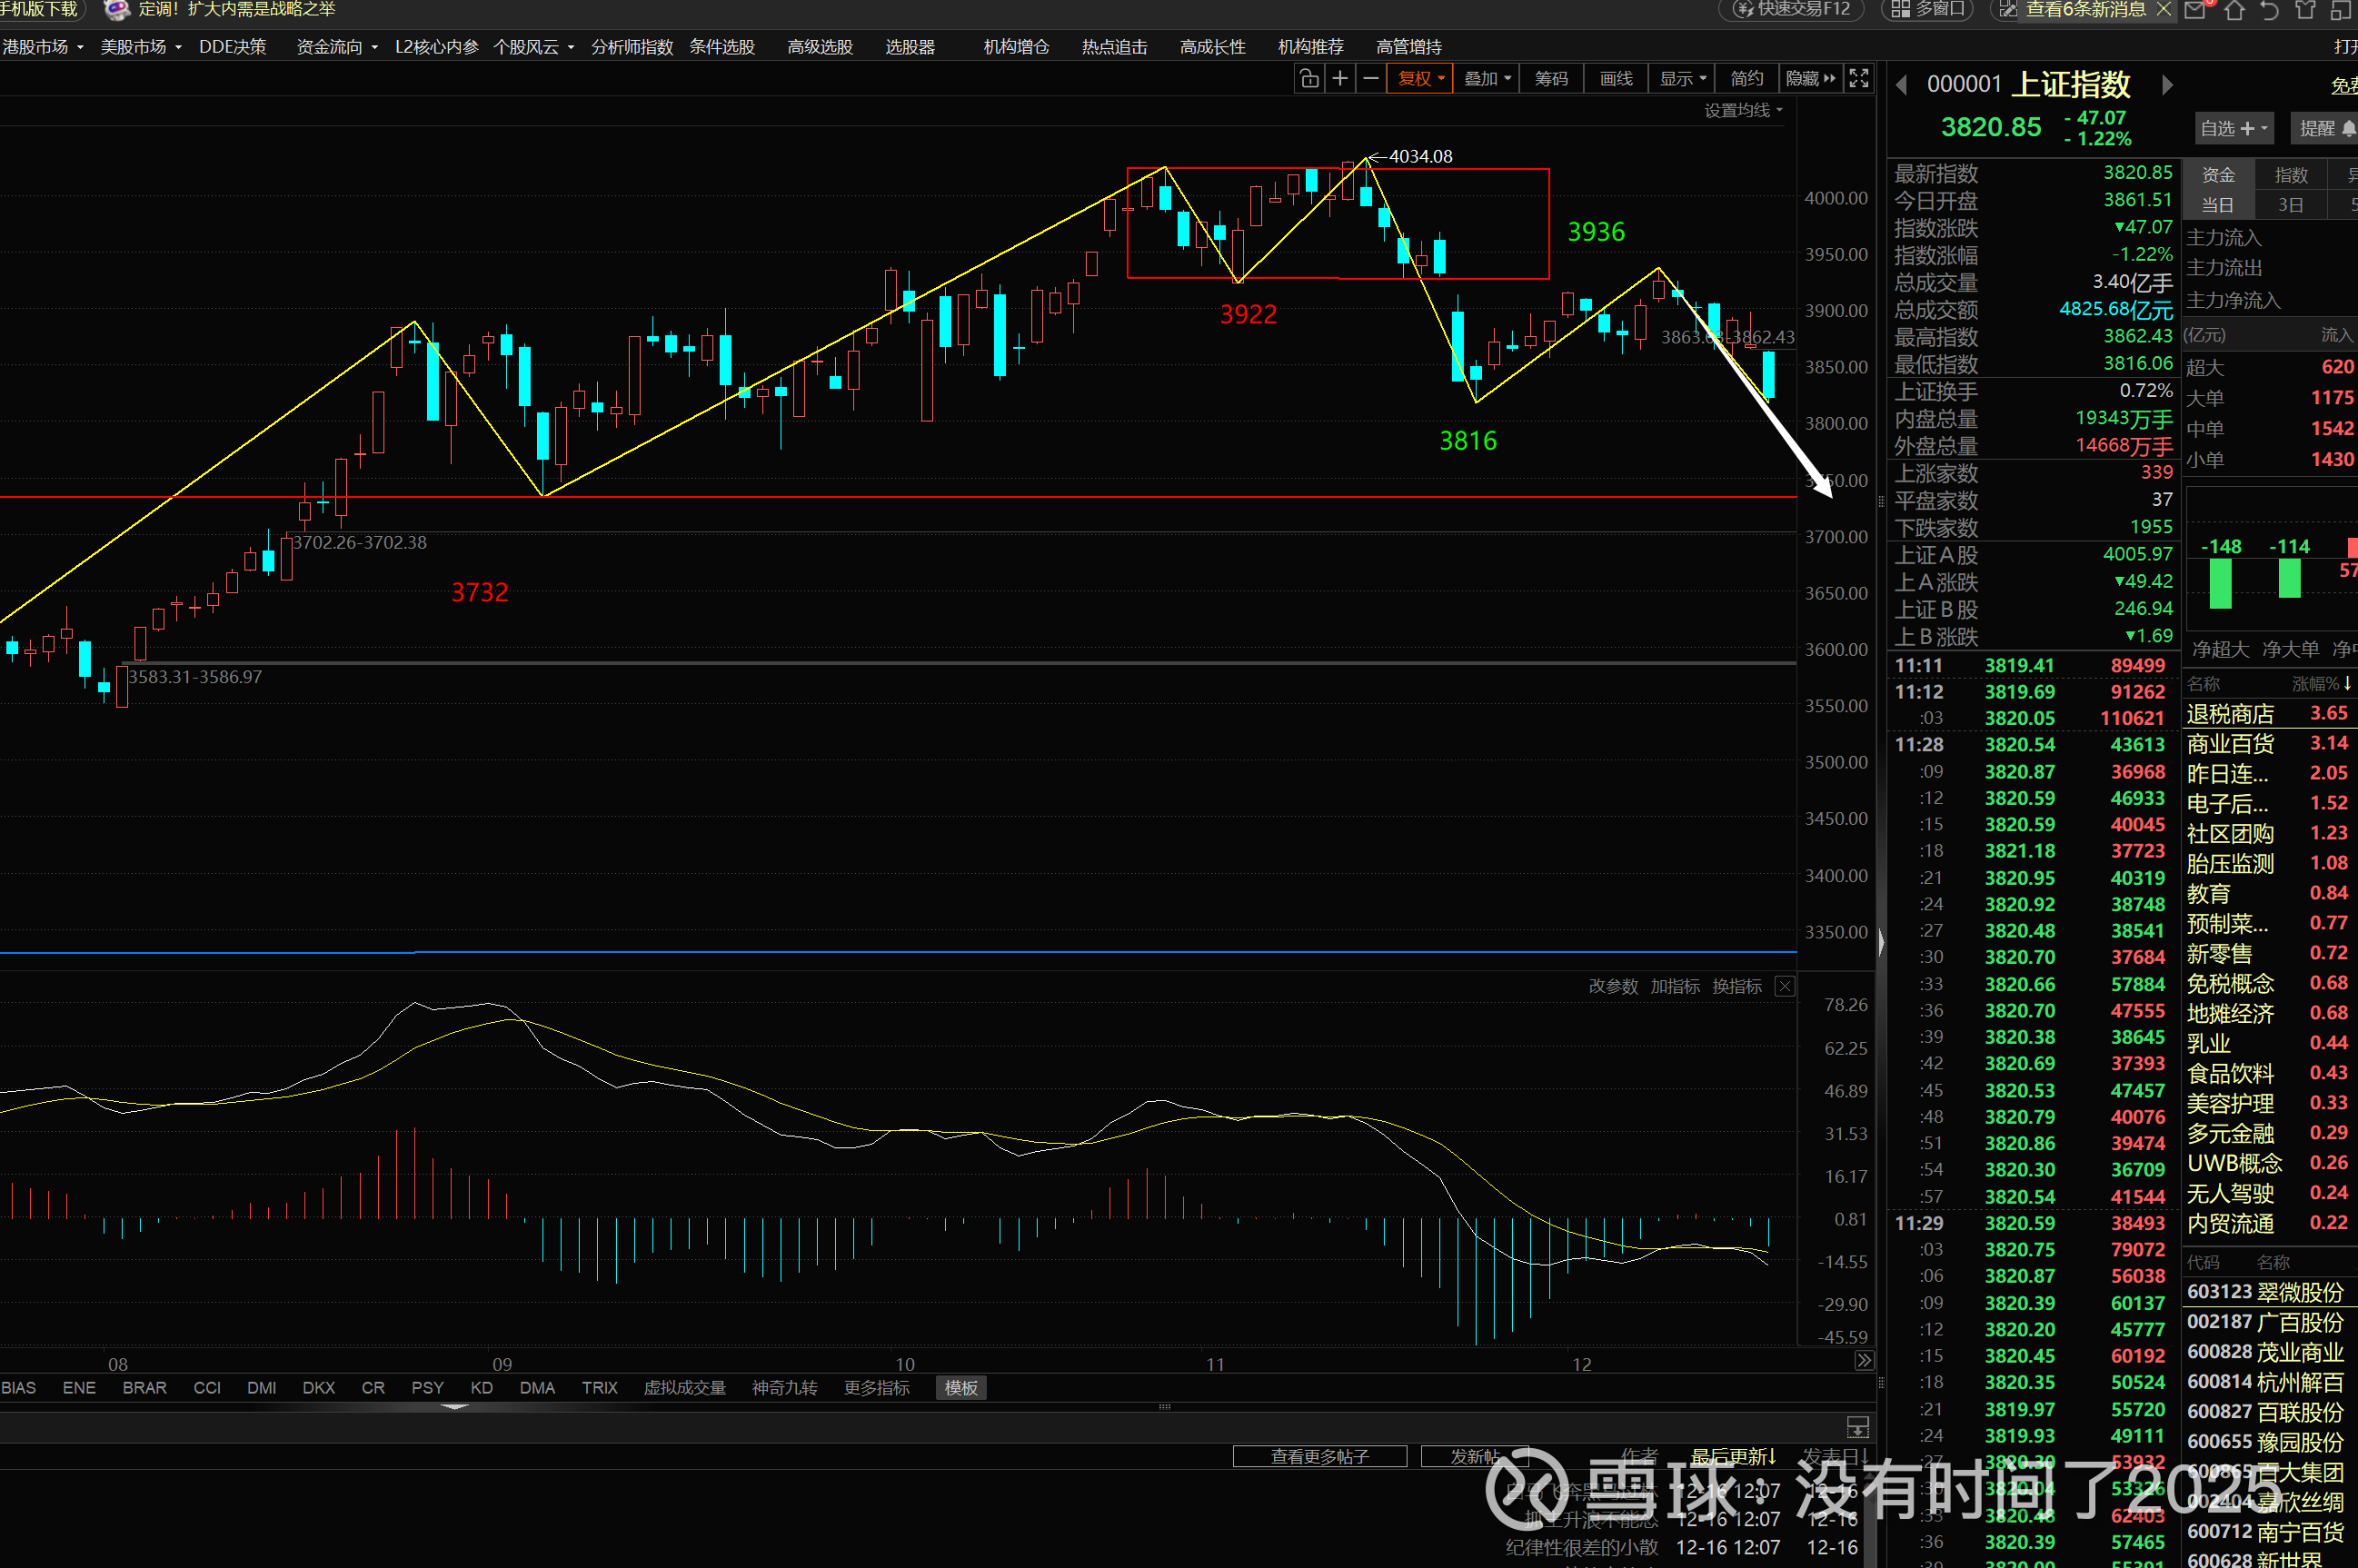Image resolution: width=2358 pixels, height=1568 pixels.
Task: Click 快速交易F12 quick trade button
Action: point(1792,10)
